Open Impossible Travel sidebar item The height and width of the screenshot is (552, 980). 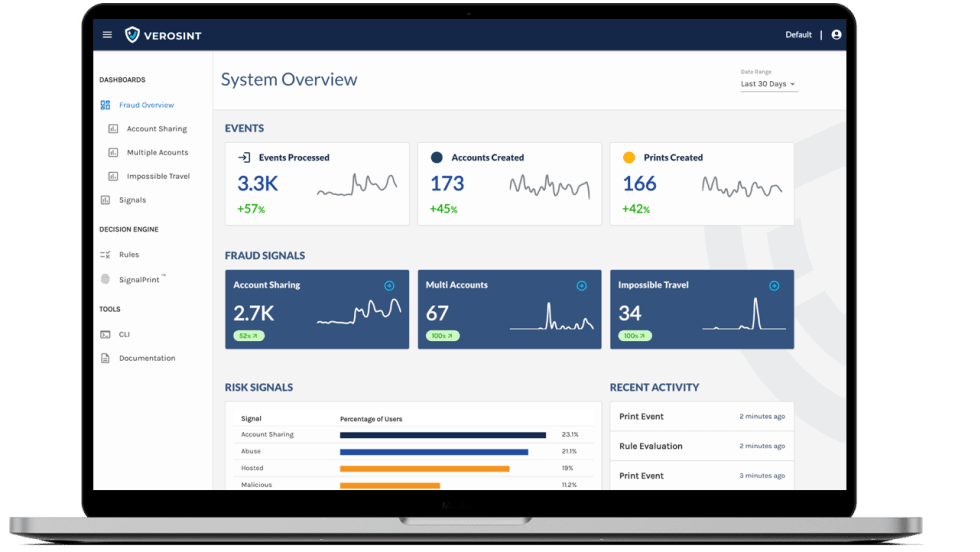(x=158, y=177)
